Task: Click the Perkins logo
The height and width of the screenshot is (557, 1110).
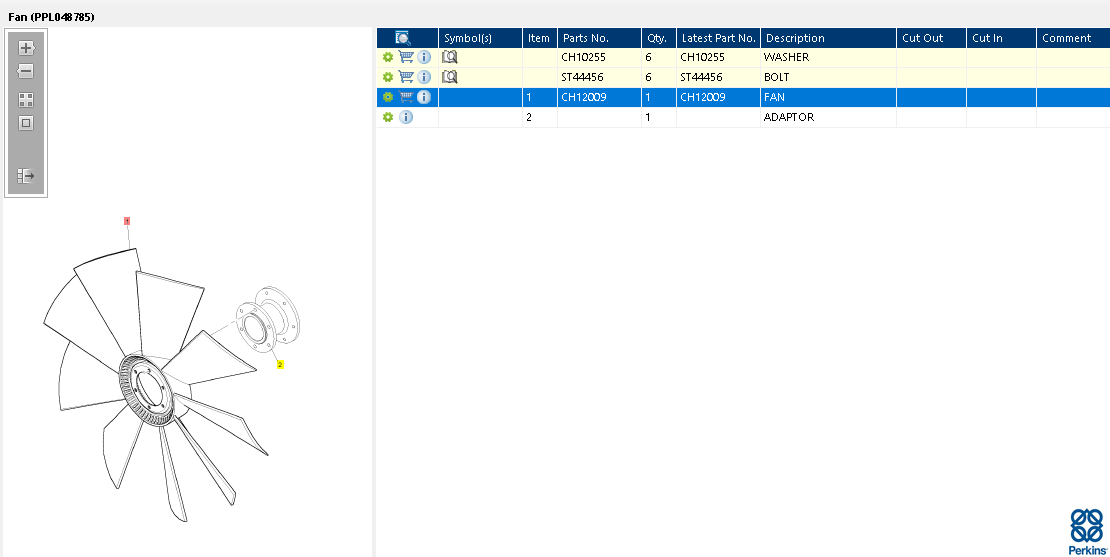Action: click(x=1088, y=531)
